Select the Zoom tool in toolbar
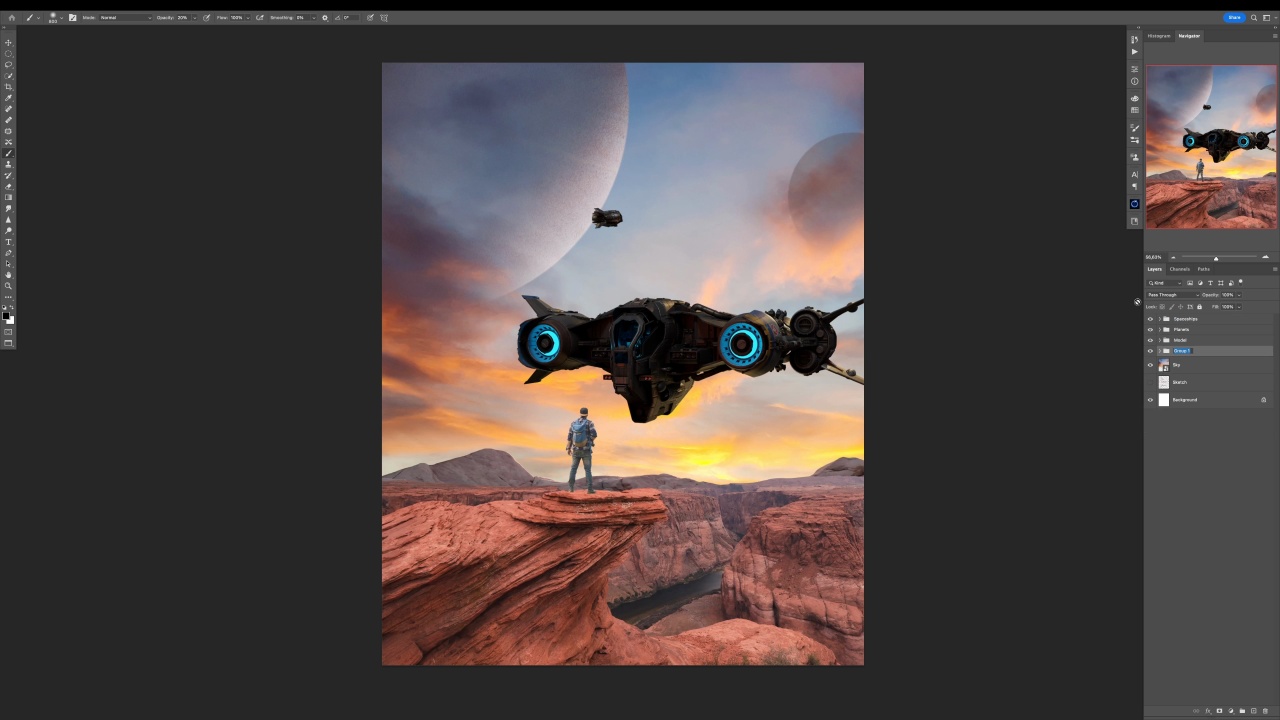1280x720 pixels. (x=9, y=286)
